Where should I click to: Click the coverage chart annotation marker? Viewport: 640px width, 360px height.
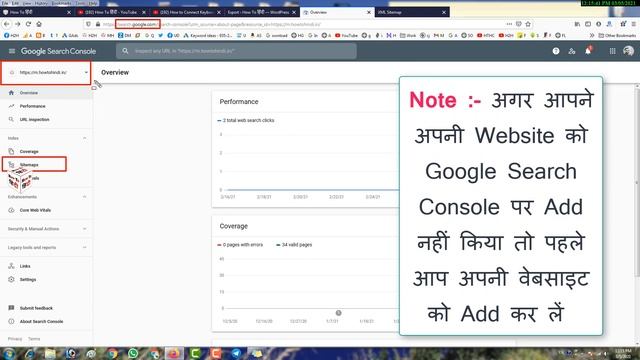338,313
